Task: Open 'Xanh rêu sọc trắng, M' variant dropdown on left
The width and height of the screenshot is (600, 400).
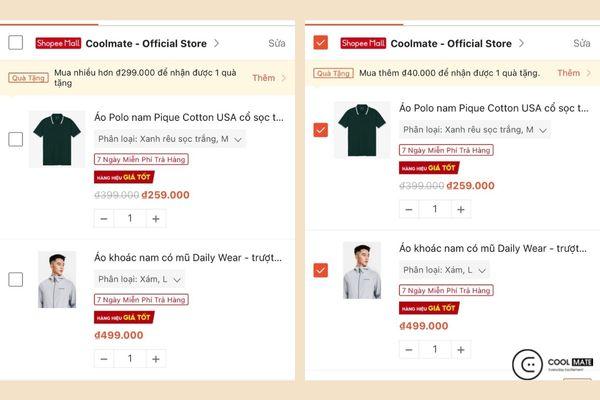Action: click(170, 139)
